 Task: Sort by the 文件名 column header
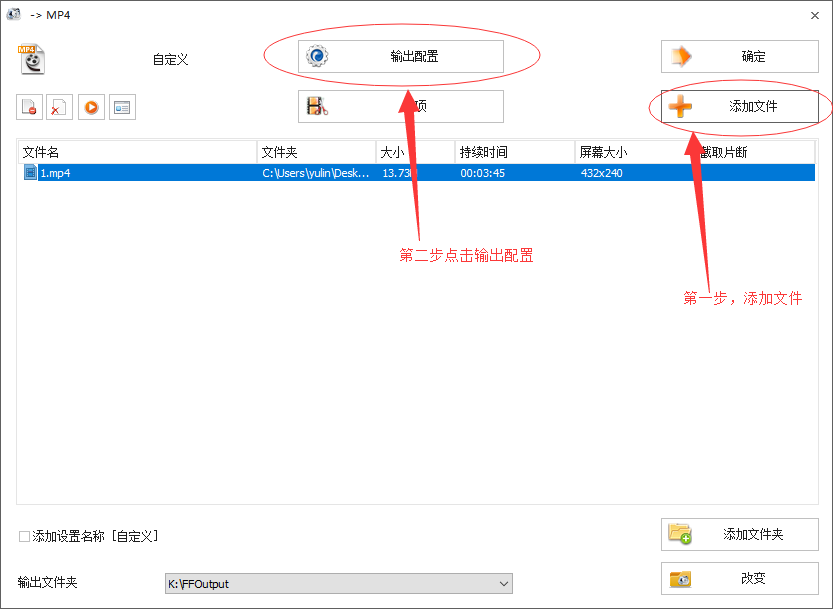[137, 152]
